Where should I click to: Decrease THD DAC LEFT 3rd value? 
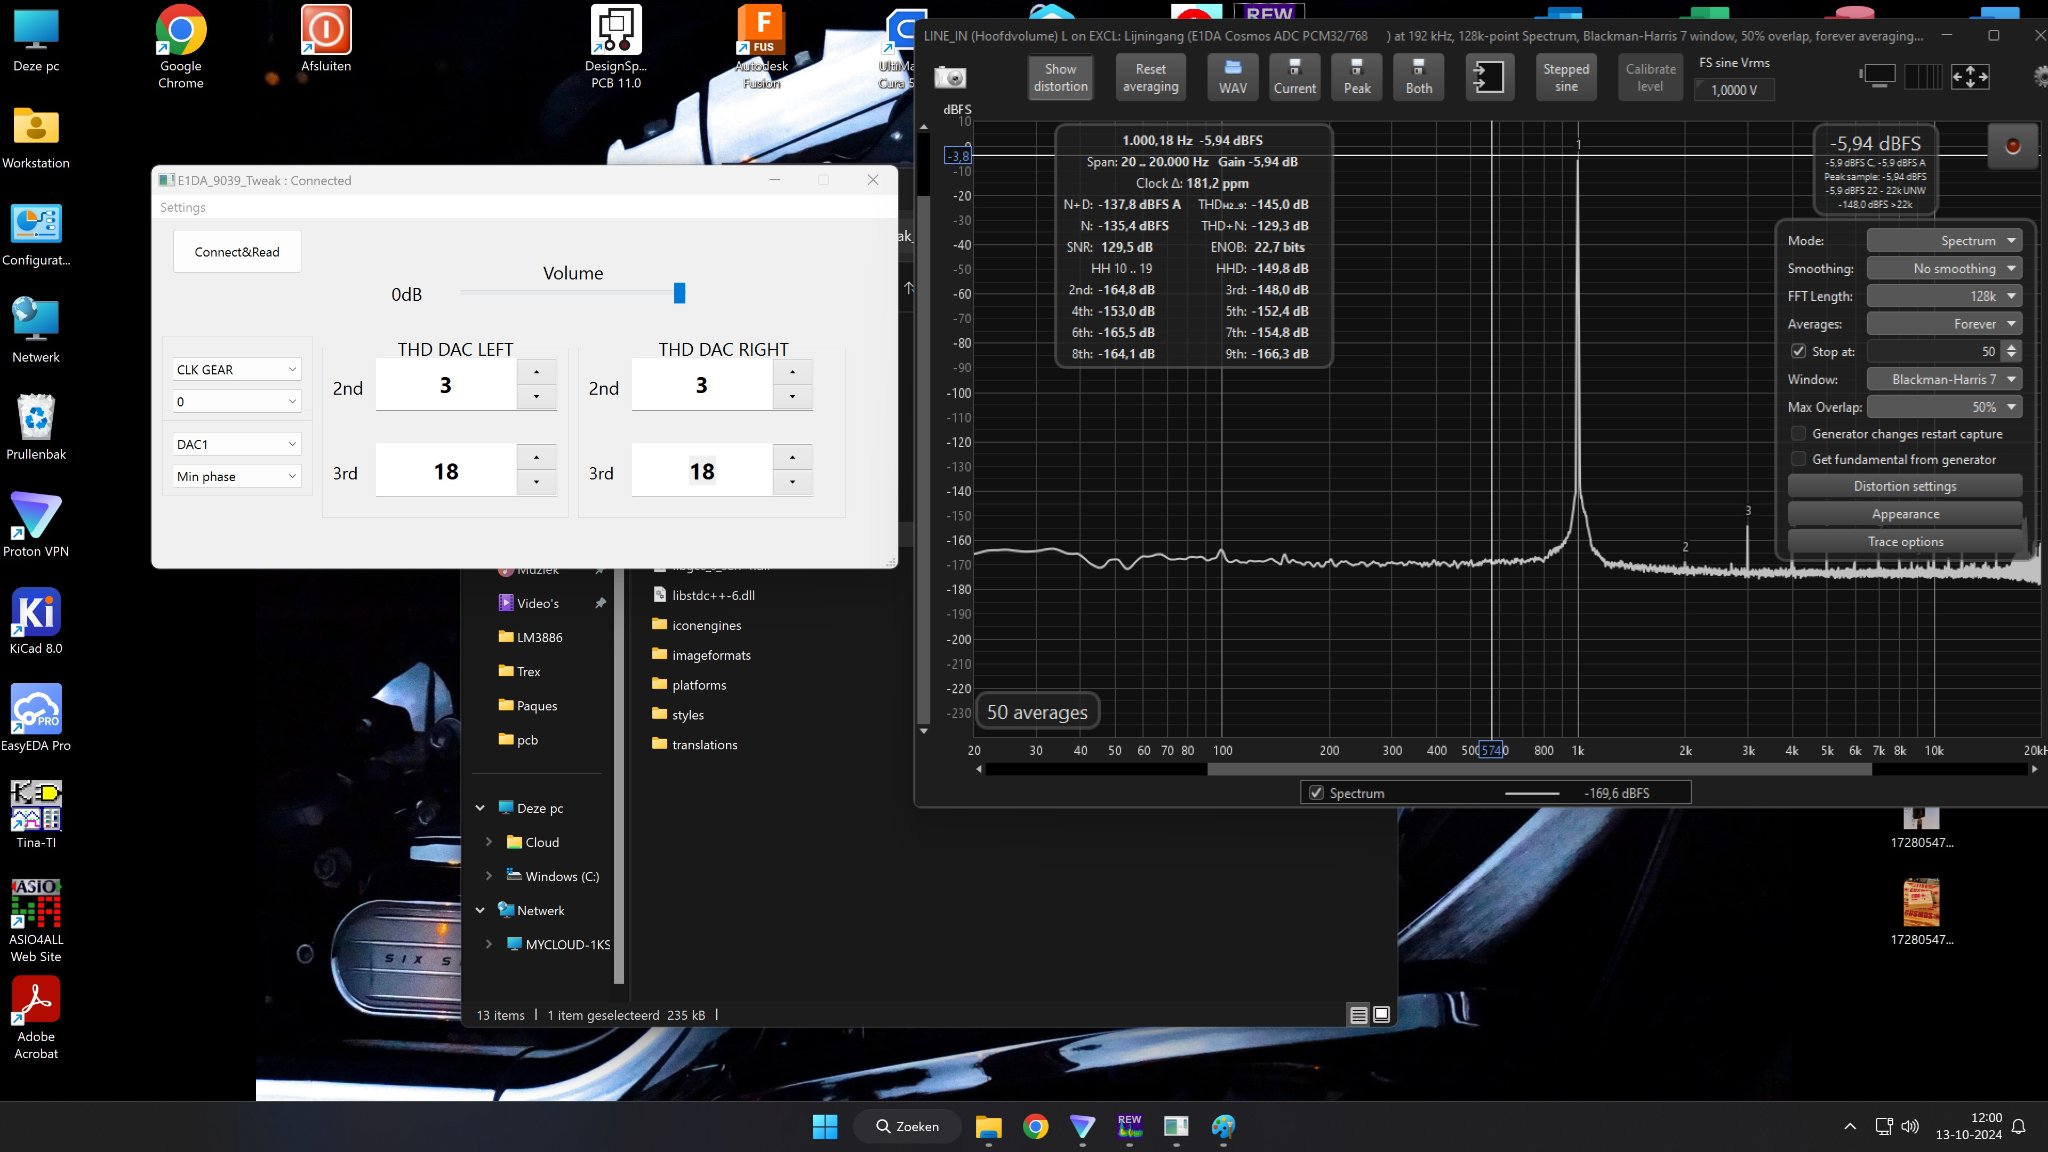[537, 482]
